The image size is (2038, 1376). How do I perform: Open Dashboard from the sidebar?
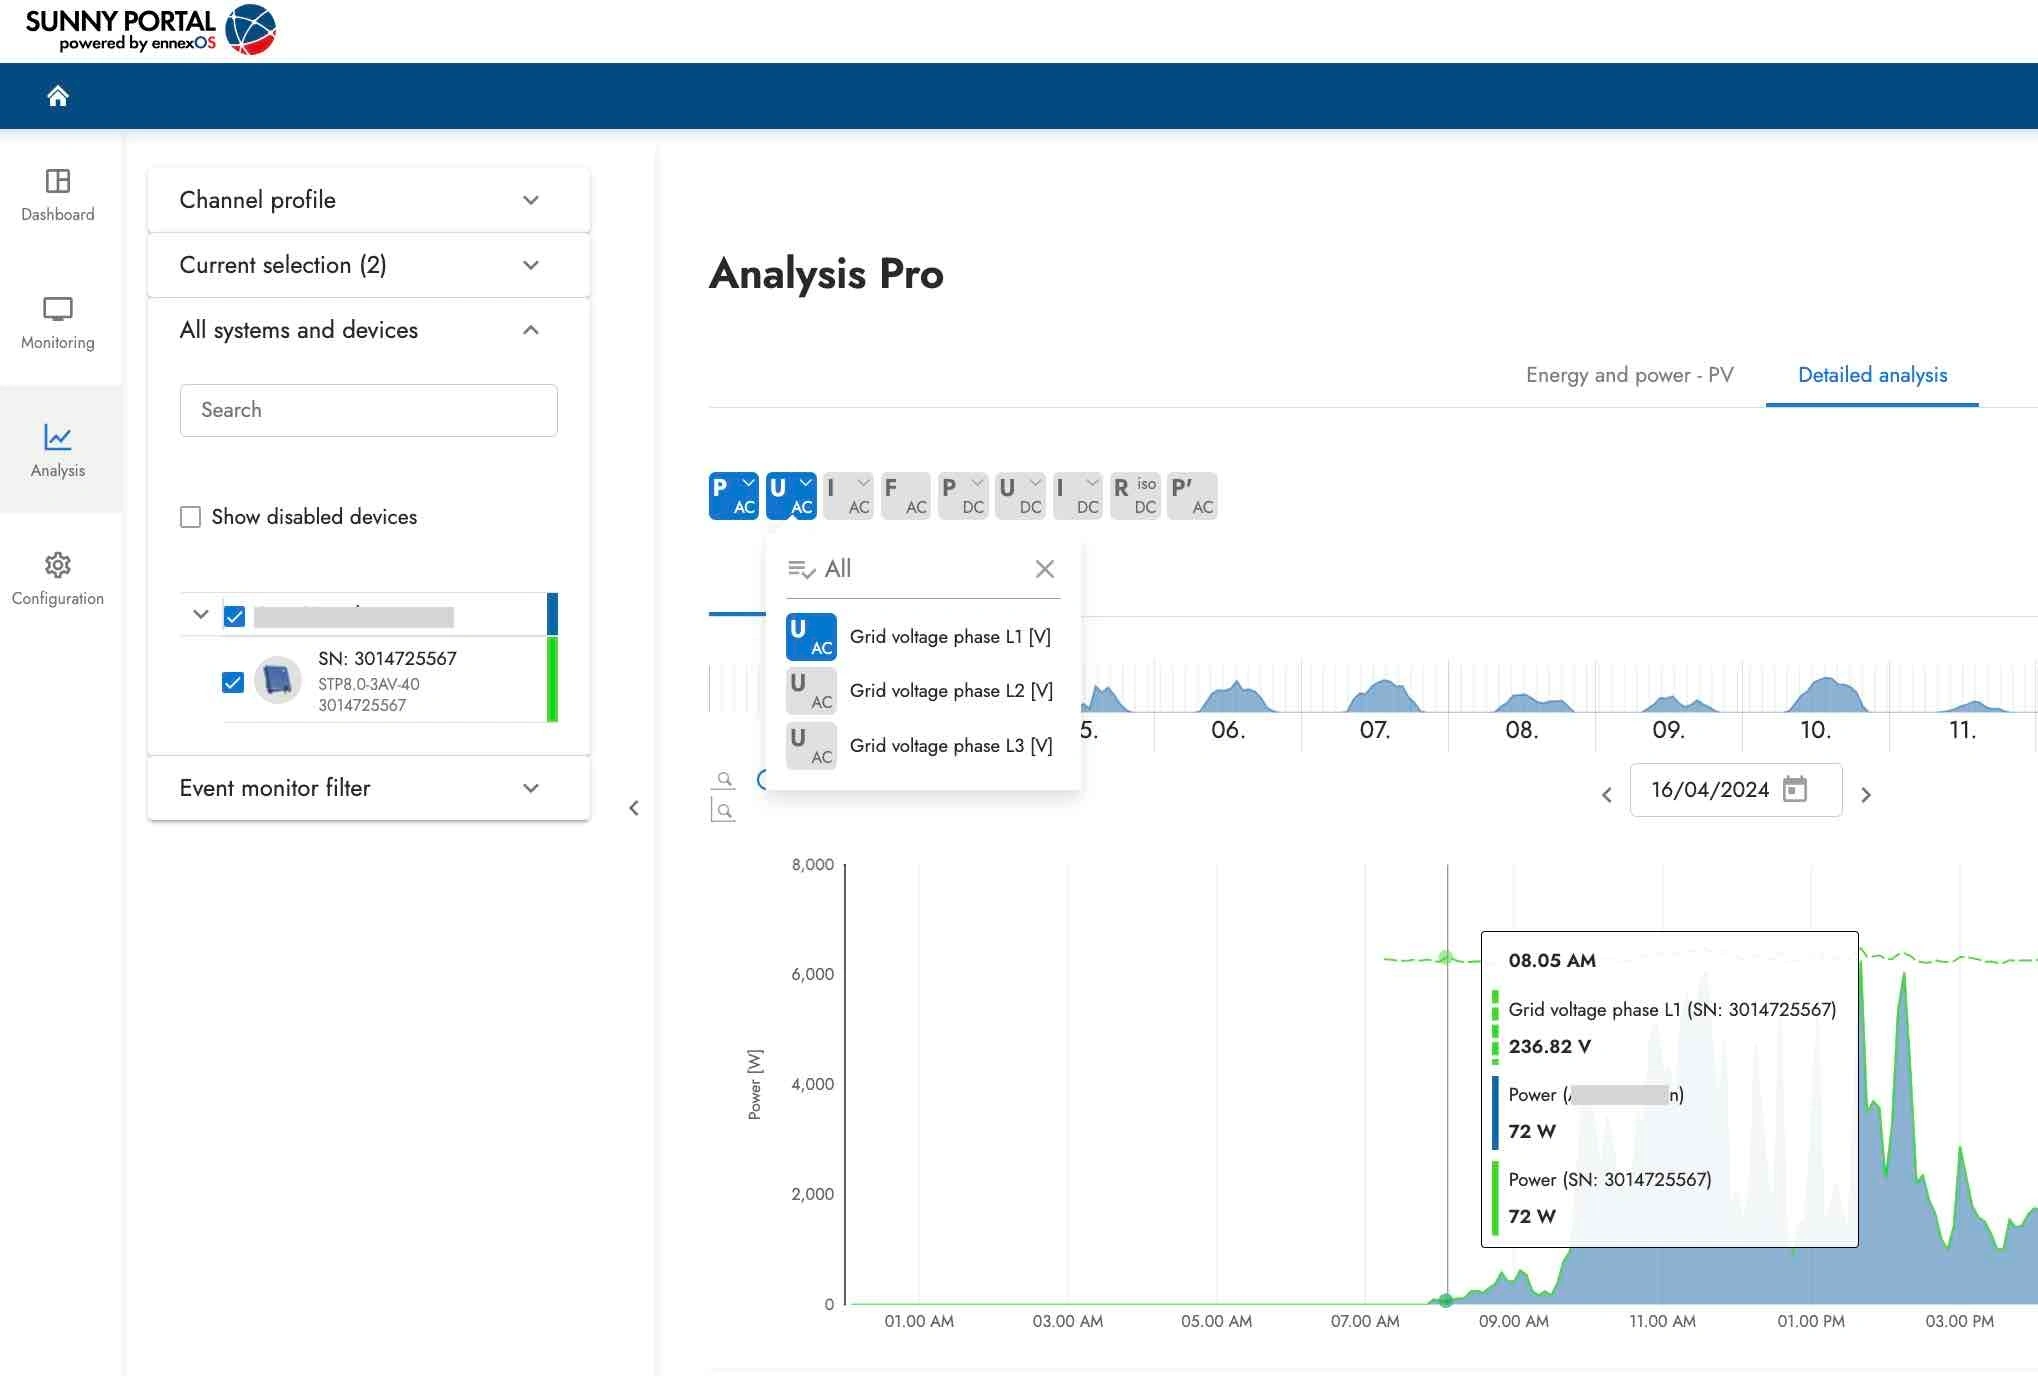point(58,195)
